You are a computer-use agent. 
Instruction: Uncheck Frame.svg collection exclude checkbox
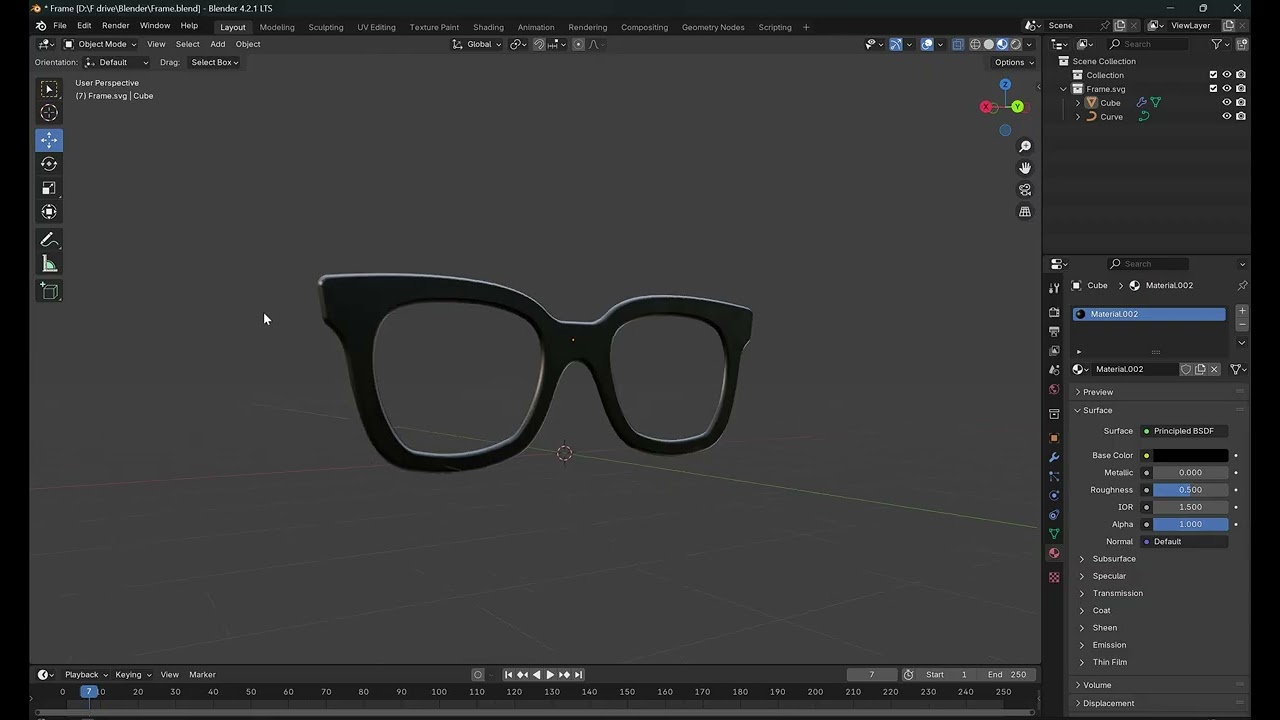tap(1213, 89)
